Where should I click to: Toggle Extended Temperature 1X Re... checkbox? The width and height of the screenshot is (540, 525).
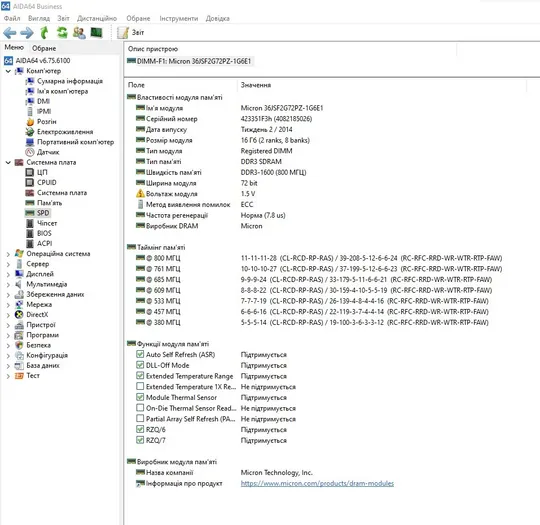pyautogui.click(x=140, y=386)
